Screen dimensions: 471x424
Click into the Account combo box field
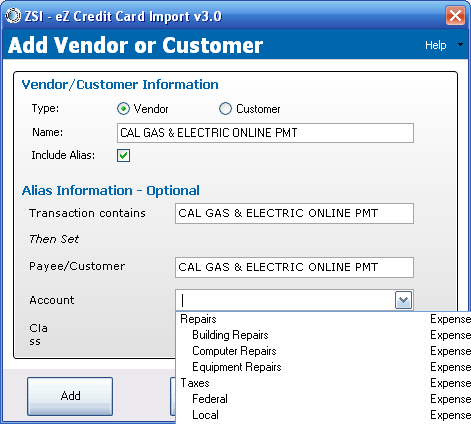pos(285,300)
